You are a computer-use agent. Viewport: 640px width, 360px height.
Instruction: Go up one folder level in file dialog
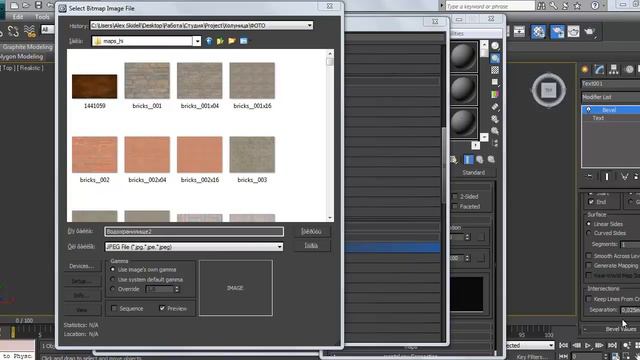tap(220, 41)
